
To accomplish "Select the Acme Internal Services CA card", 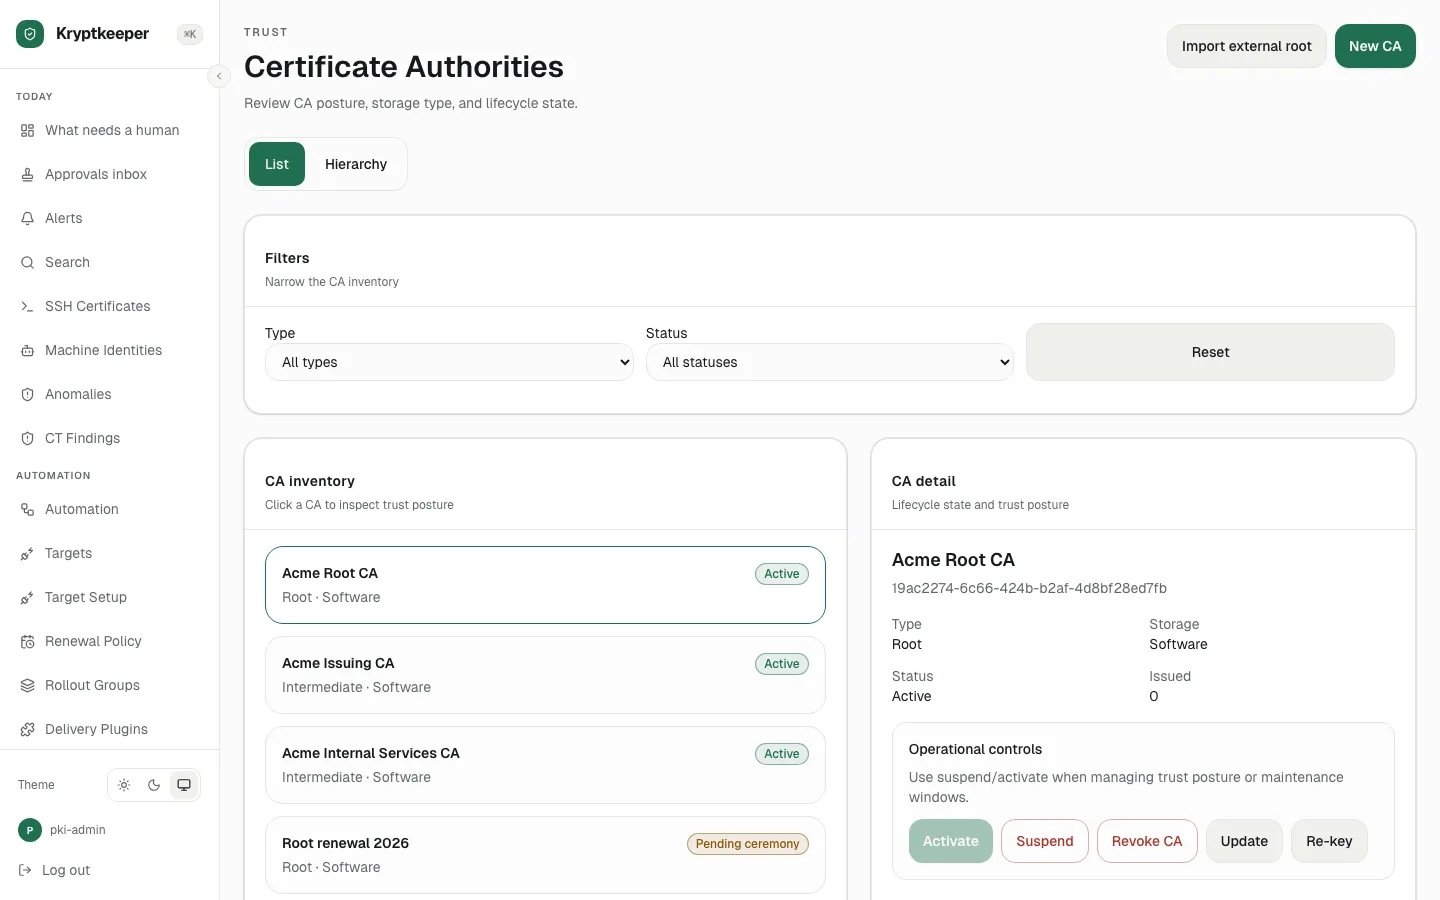I will (x=545, y=765).
